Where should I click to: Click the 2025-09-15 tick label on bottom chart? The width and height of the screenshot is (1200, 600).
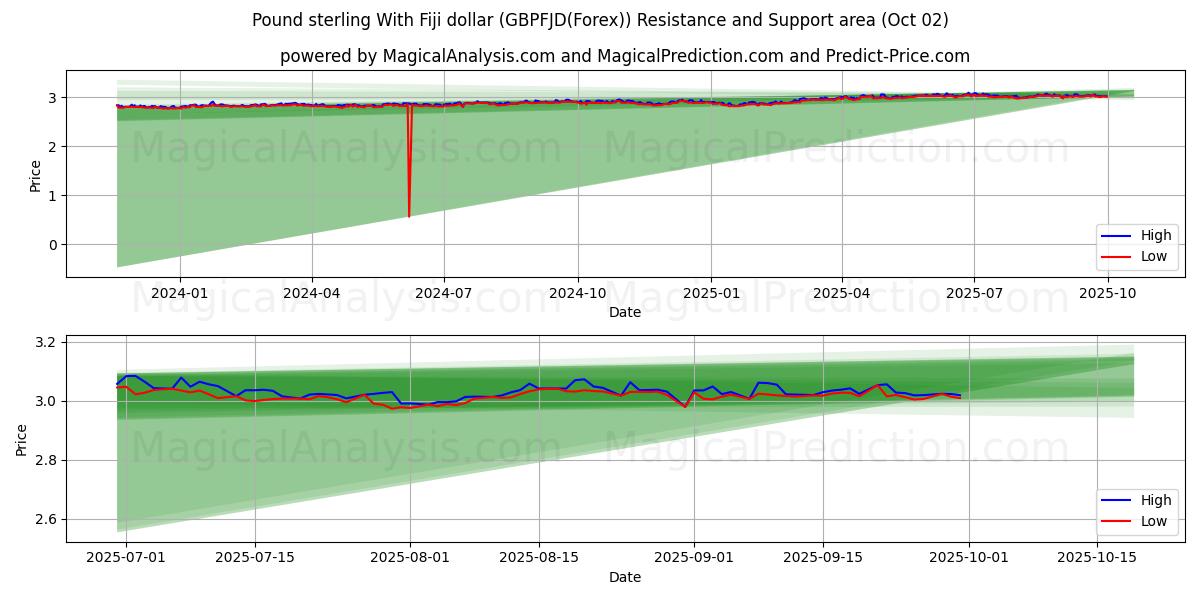[x=823, y=558]
